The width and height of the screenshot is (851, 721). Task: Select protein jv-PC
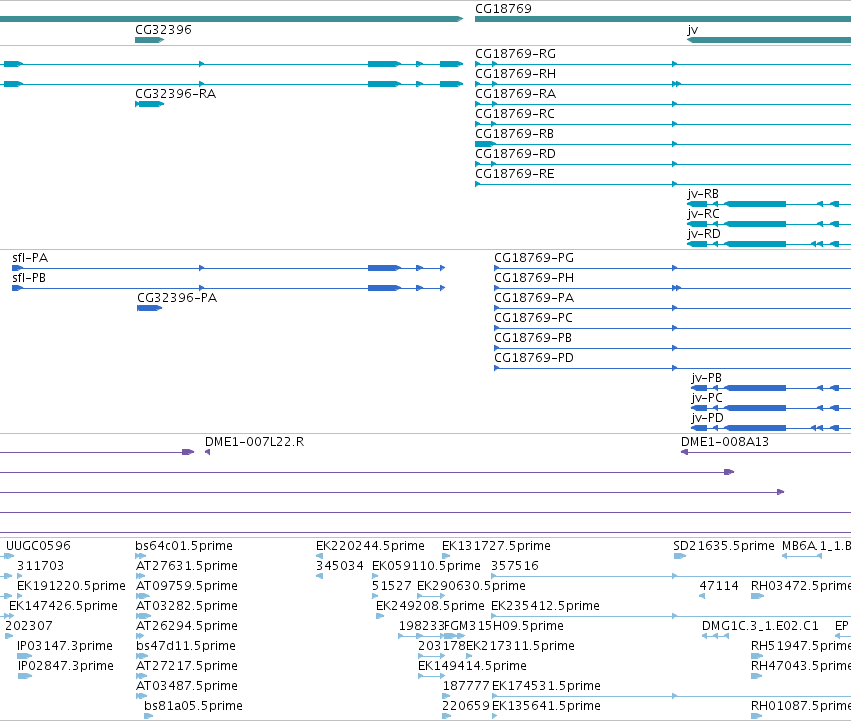coord(707,399)
